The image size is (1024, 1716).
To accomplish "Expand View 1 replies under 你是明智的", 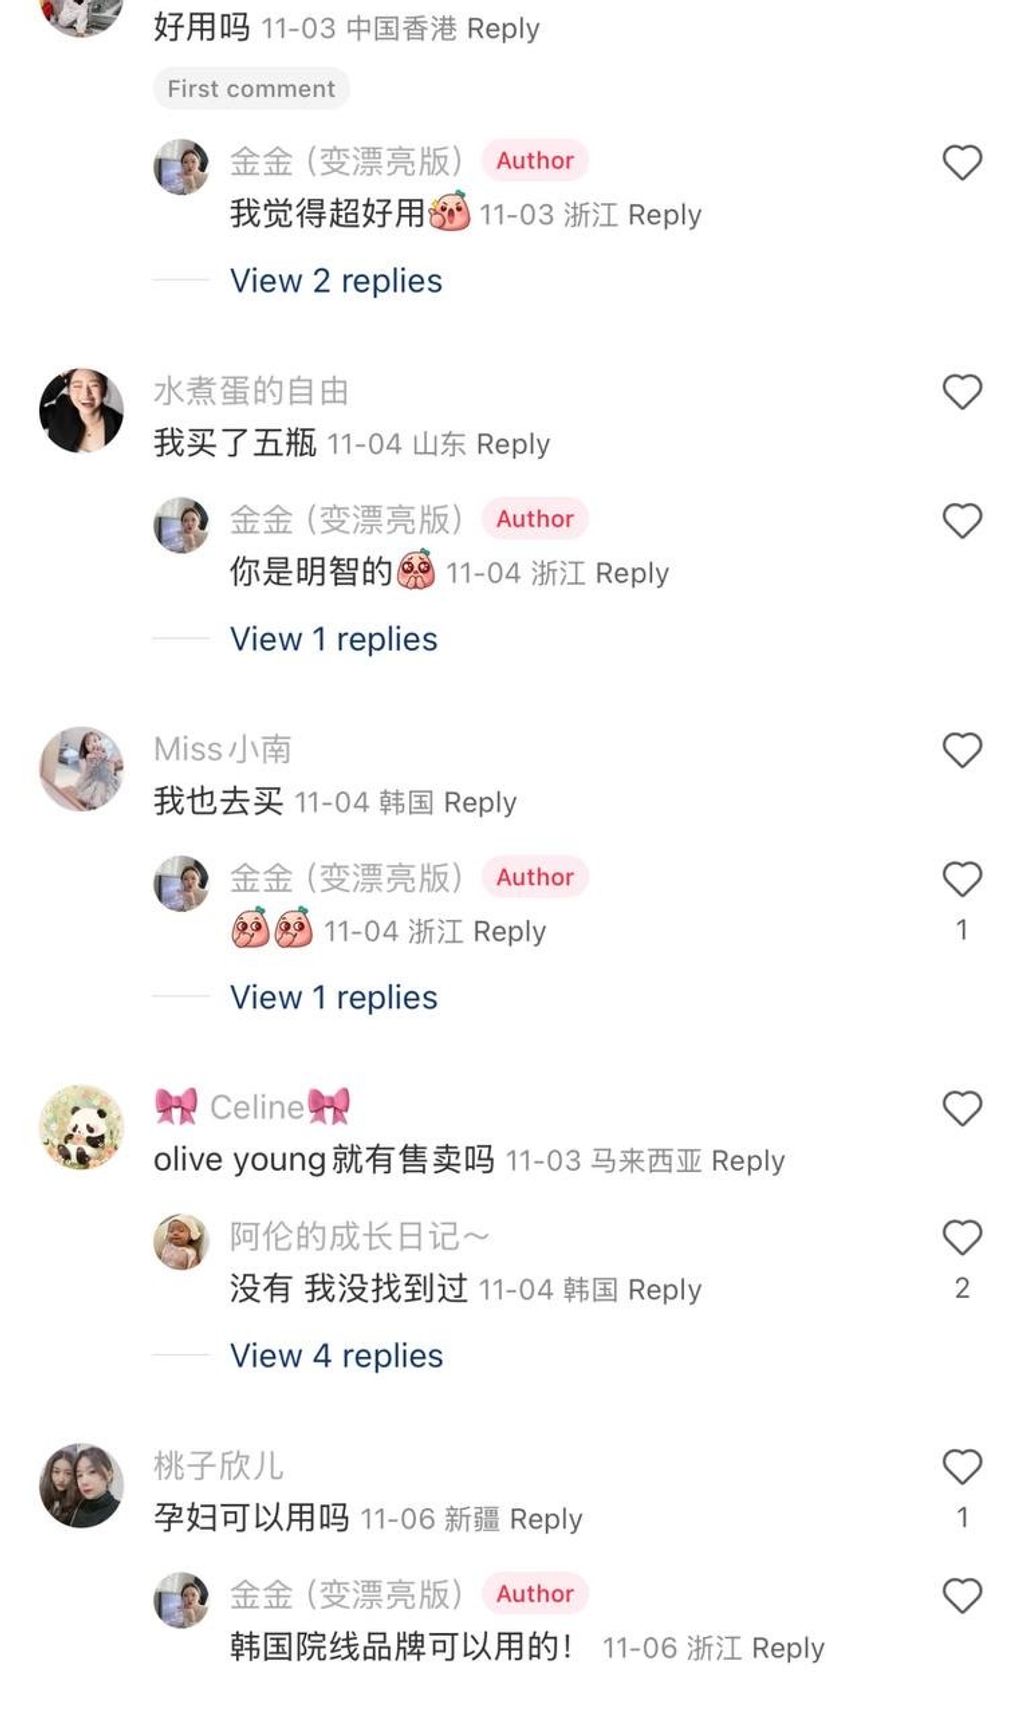I will [334, 639].
